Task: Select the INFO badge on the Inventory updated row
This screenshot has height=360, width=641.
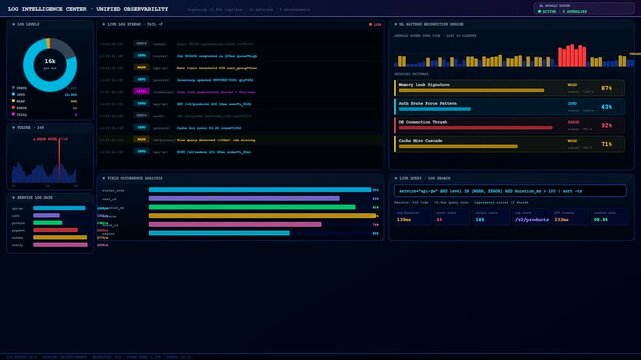Action: (141, 79)
